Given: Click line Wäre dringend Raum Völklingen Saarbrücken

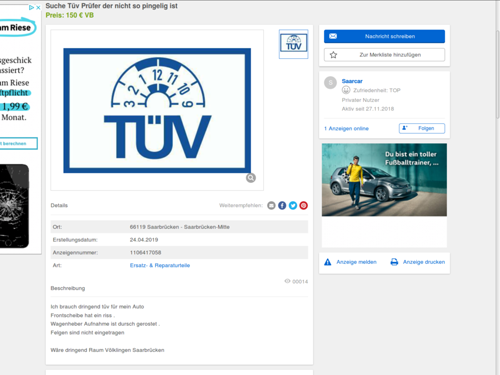Looking at the screenshot, I should (x=107, y=350).
